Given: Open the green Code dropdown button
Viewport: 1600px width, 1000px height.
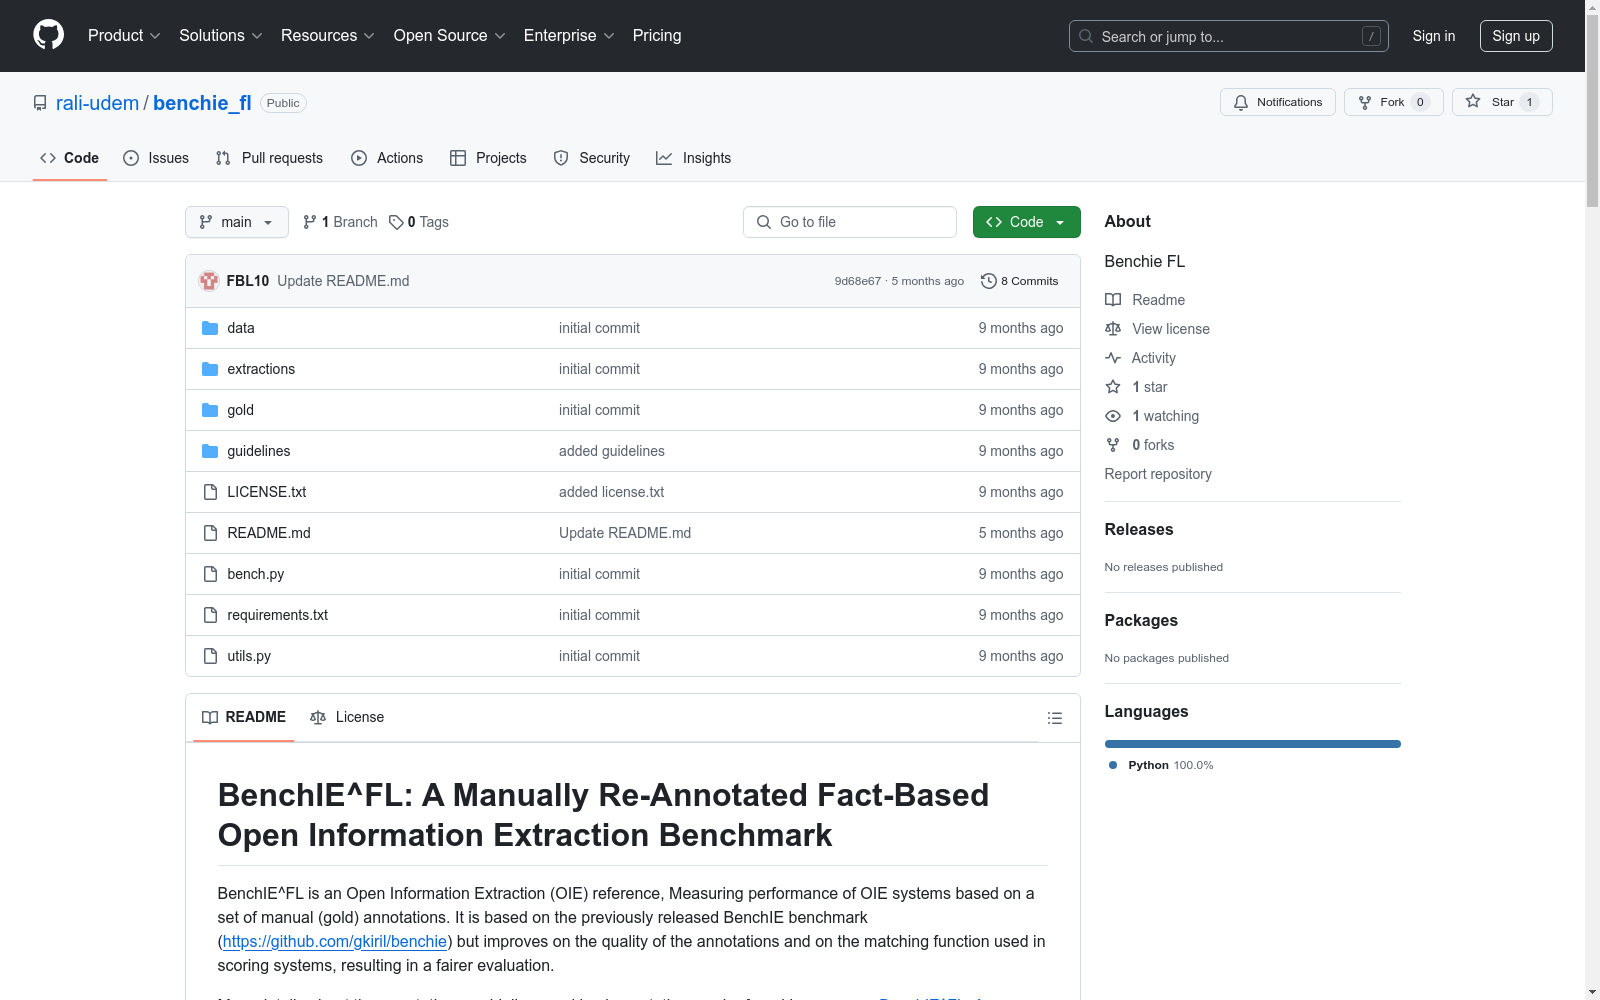Looking at the screenshot, I should tap(1026, 222).
